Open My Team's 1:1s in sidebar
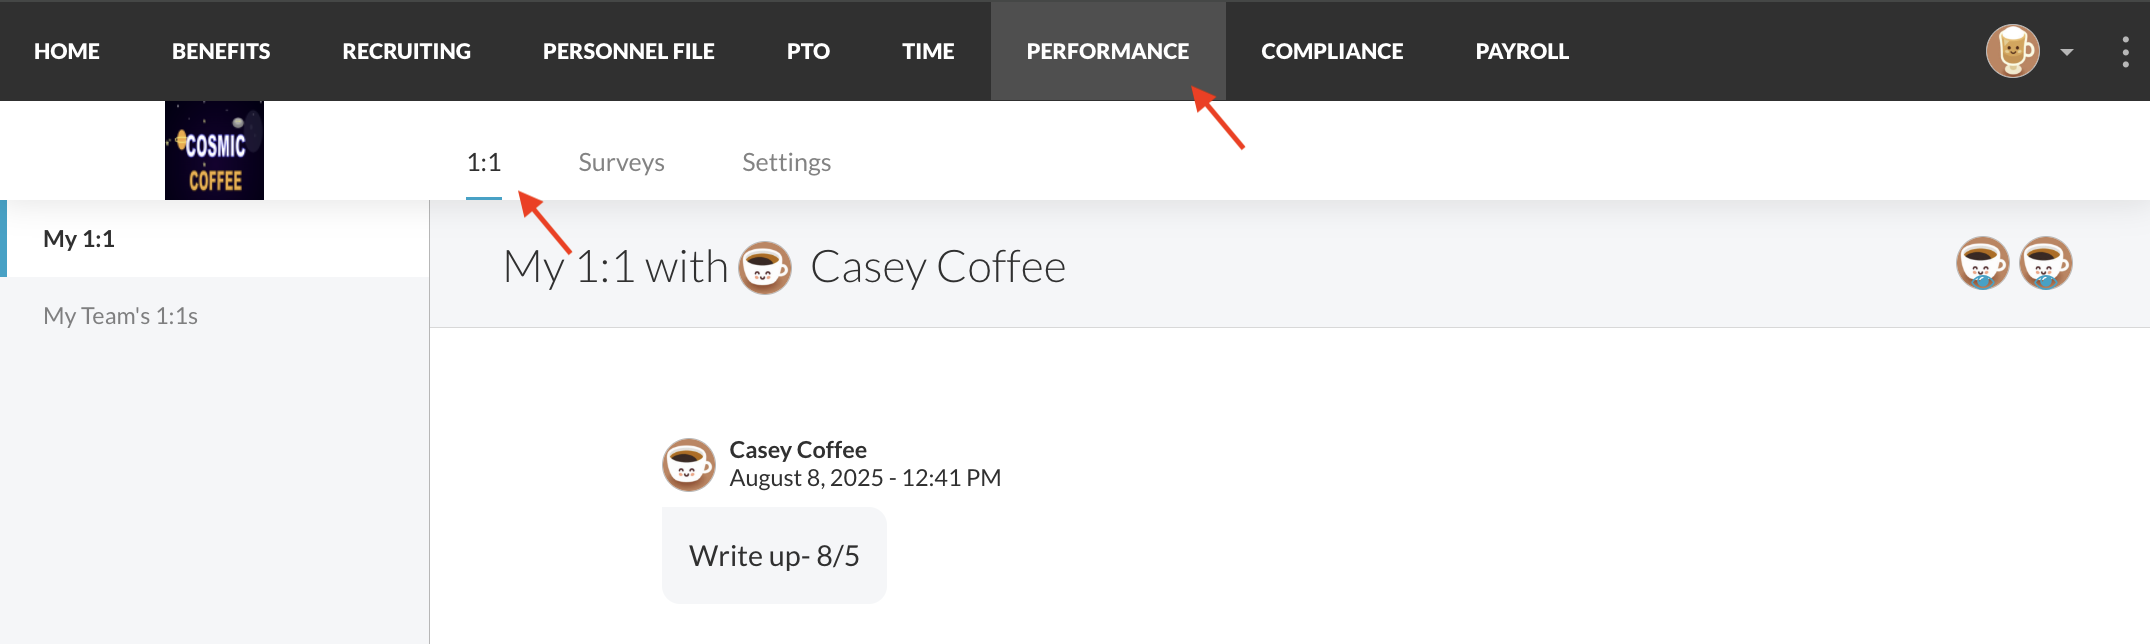The width and height of the screenshot is (2150, 644). pyautogui.click(x=120, y=316)
